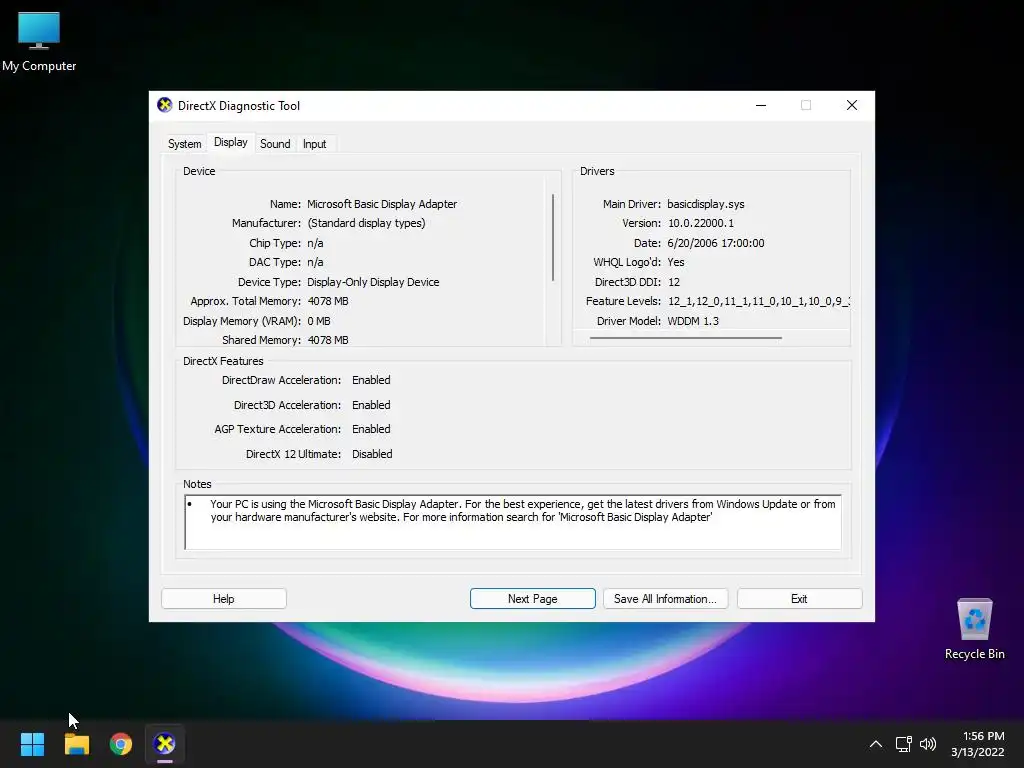Click the 'Device' group label
This screenshot has height=768, width=1024.
pos(199,171)
